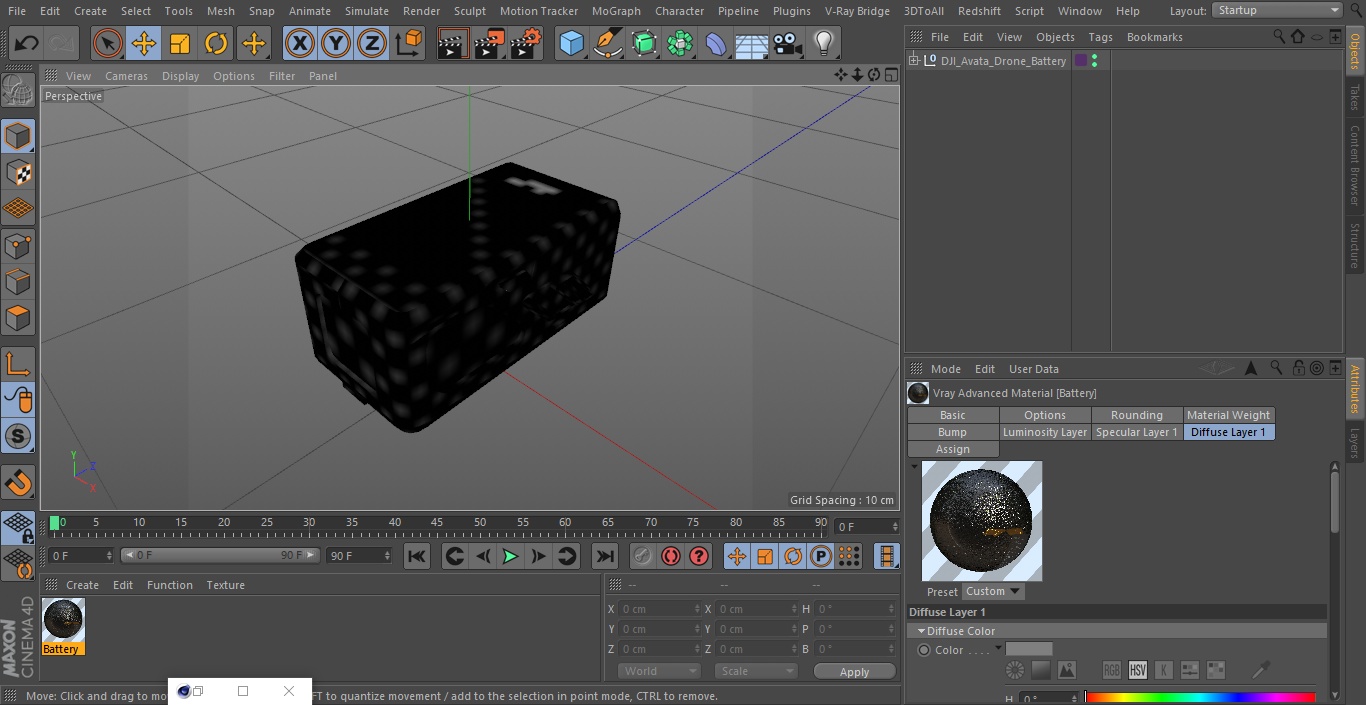1366x705 pixels.
Task: Switch color mode to RGB
Action: click(x=1111, y=670)
